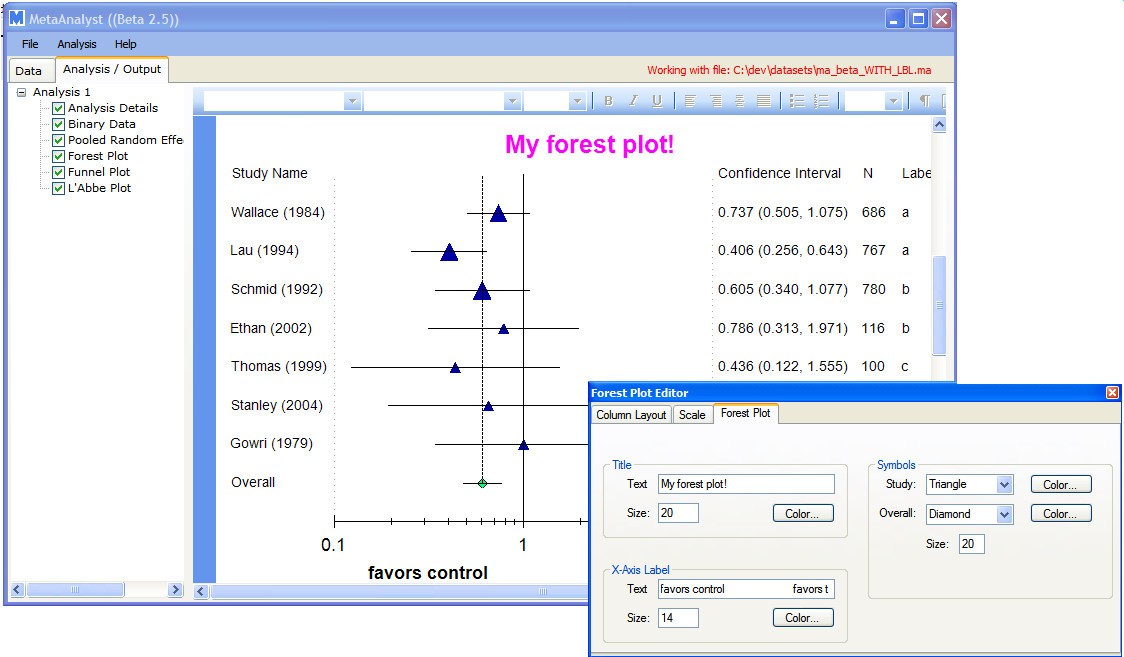Click the Title Text input field
Screen dimensions: 1124x657
(746, 484)
